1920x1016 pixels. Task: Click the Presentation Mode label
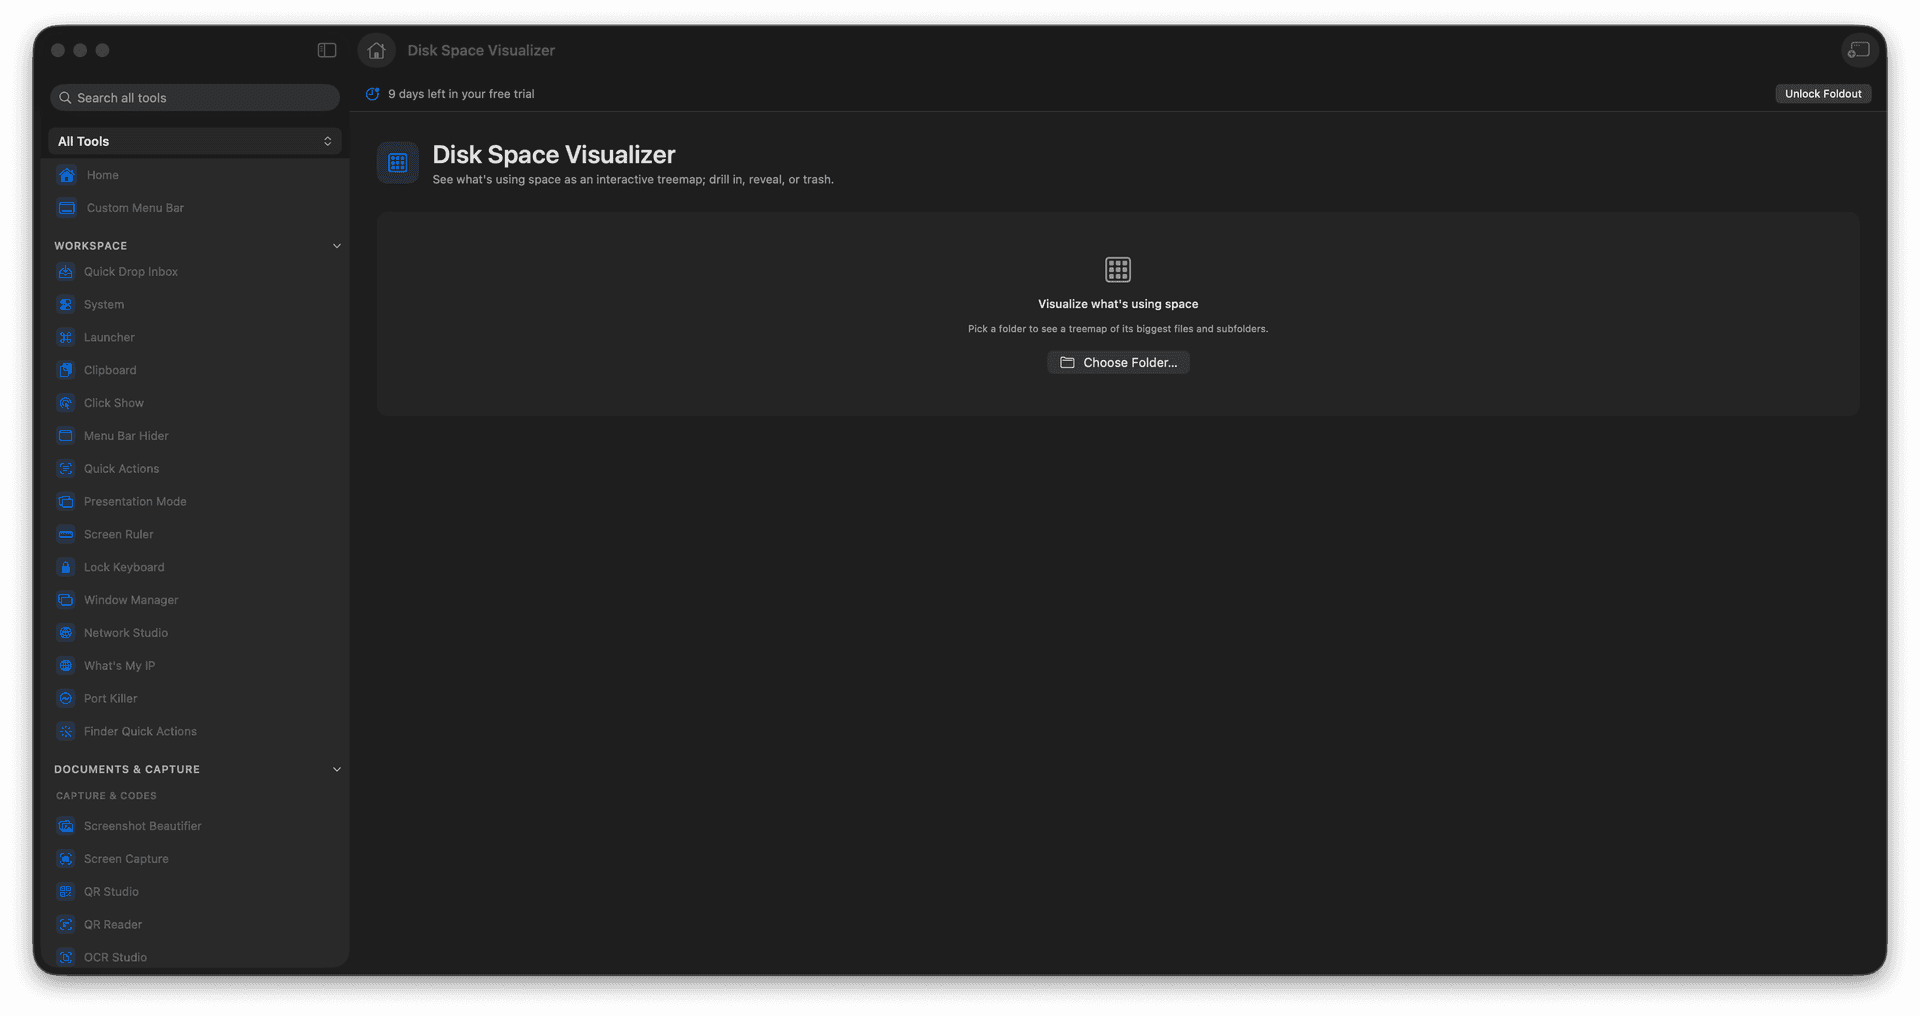[135, 502]
